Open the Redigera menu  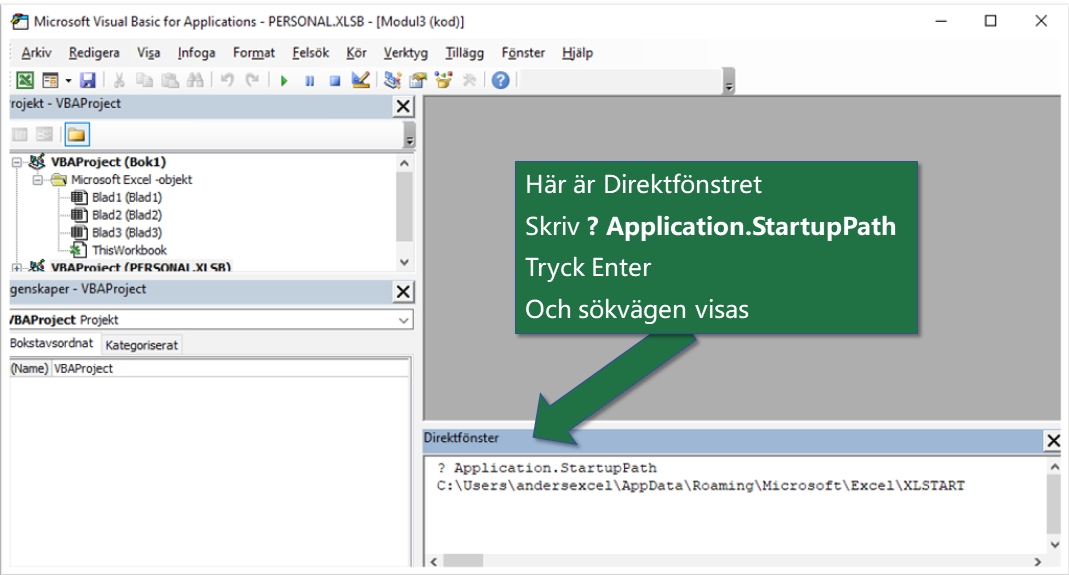pyautogui.click(x=94, y=53)
